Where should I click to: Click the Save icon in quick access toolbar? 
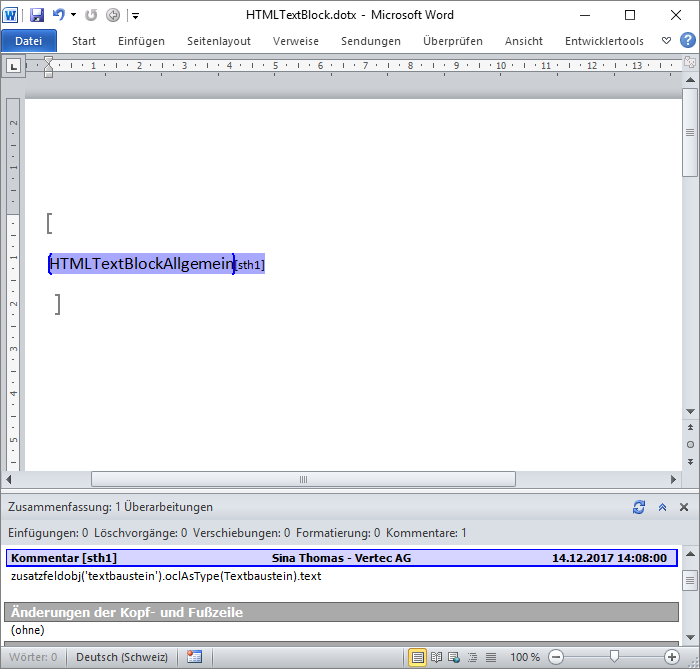click(37, 15)
